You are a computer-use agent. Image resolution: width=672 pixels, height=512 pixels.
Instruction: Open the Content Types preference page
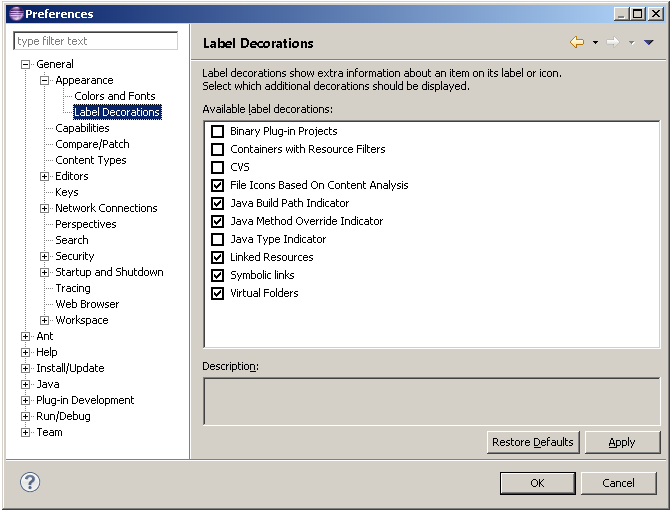[x=91, y=160]
